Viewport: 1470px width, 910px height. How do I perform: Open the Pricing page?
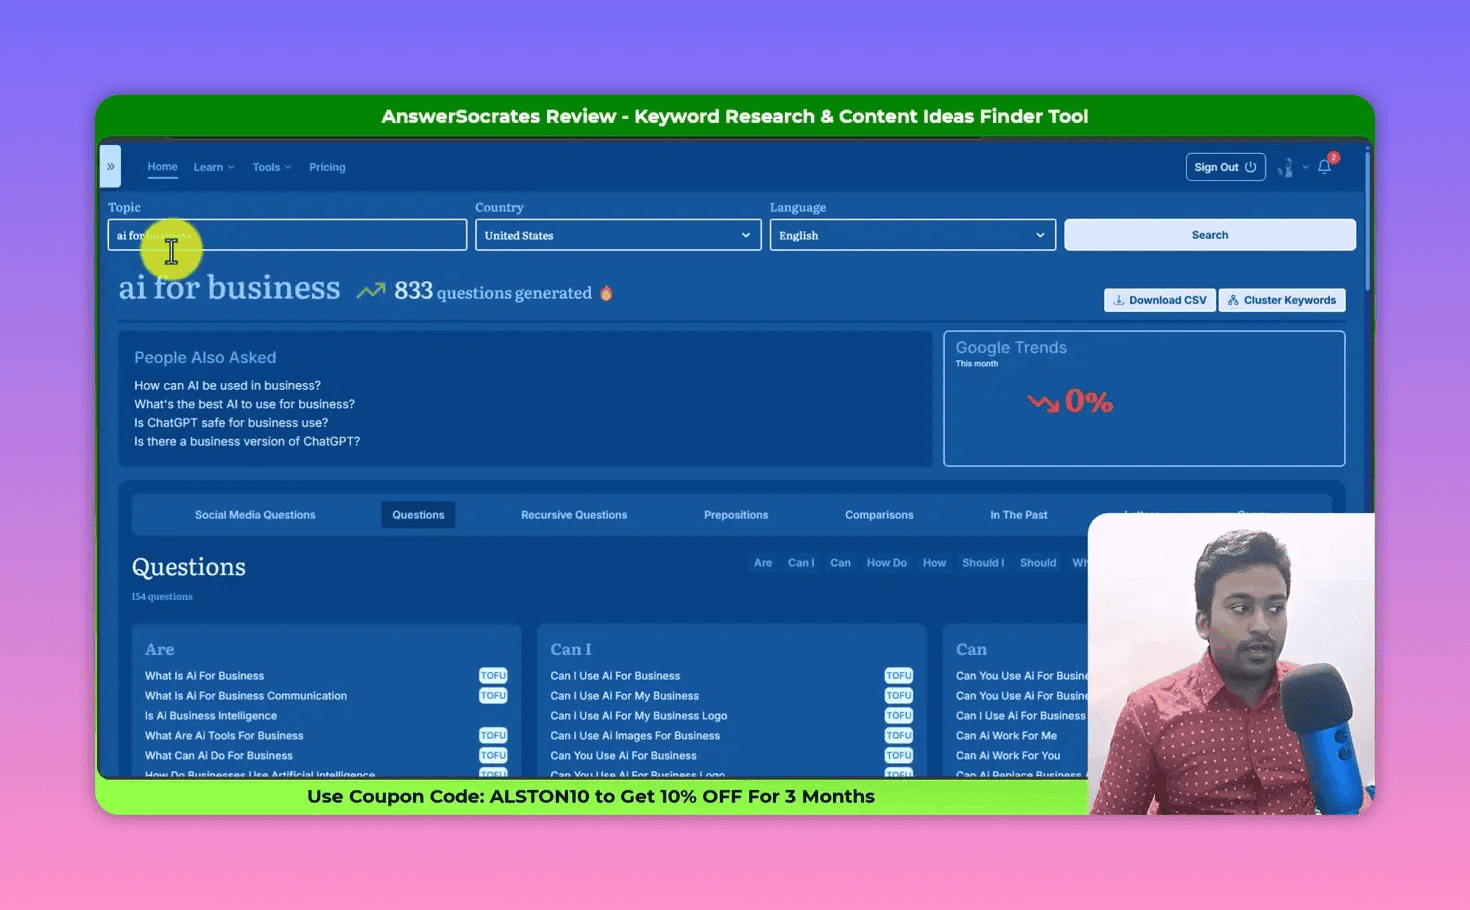pos(327,167)
